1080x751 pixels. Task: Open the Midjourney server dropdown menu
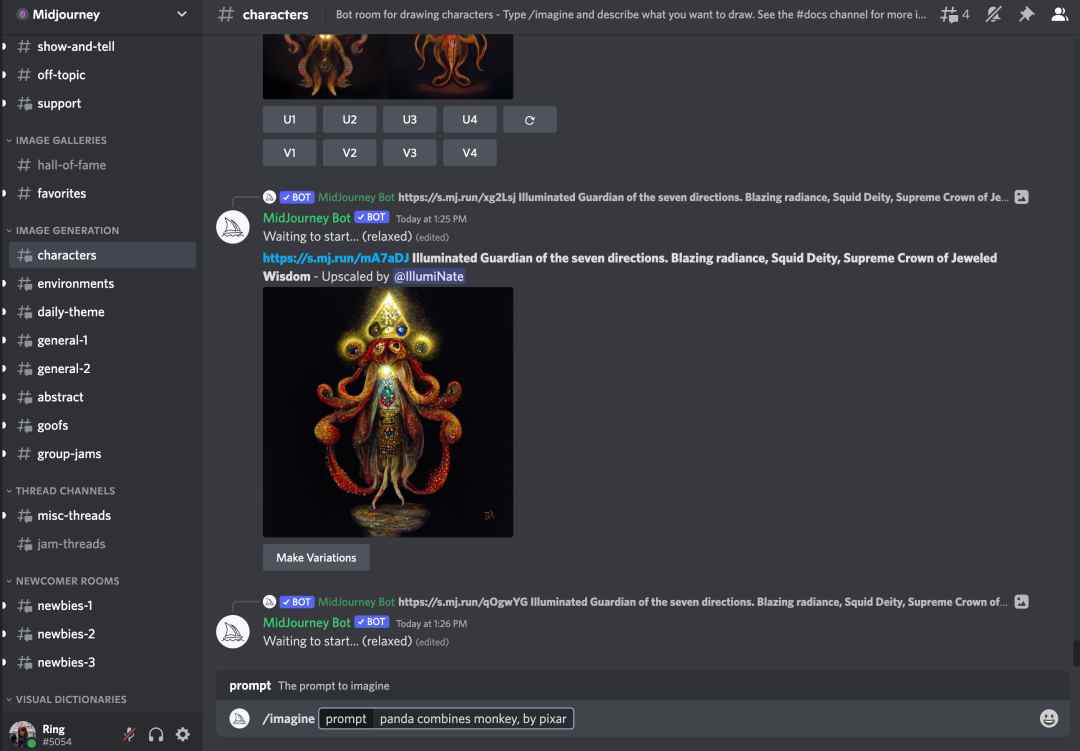(100, 14)
